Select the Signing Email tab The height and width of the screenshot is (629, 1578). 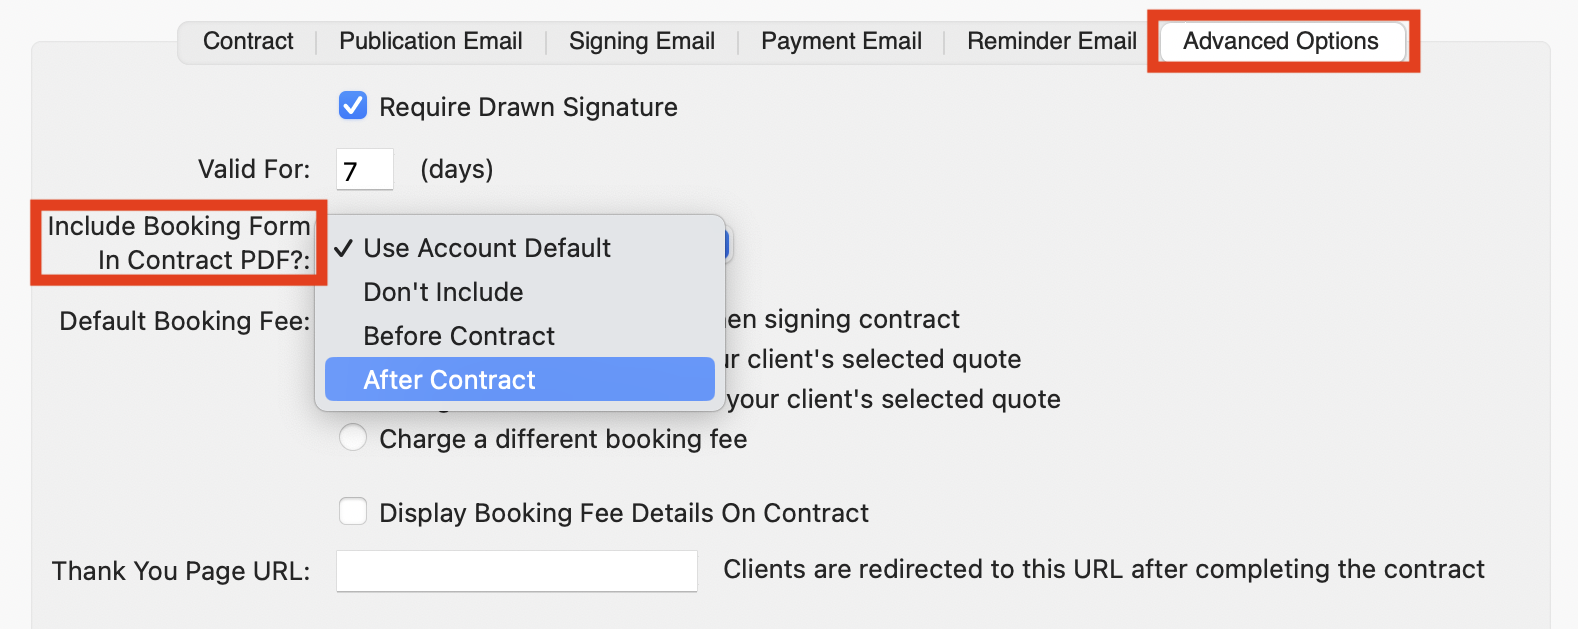[x=641, y=41]
